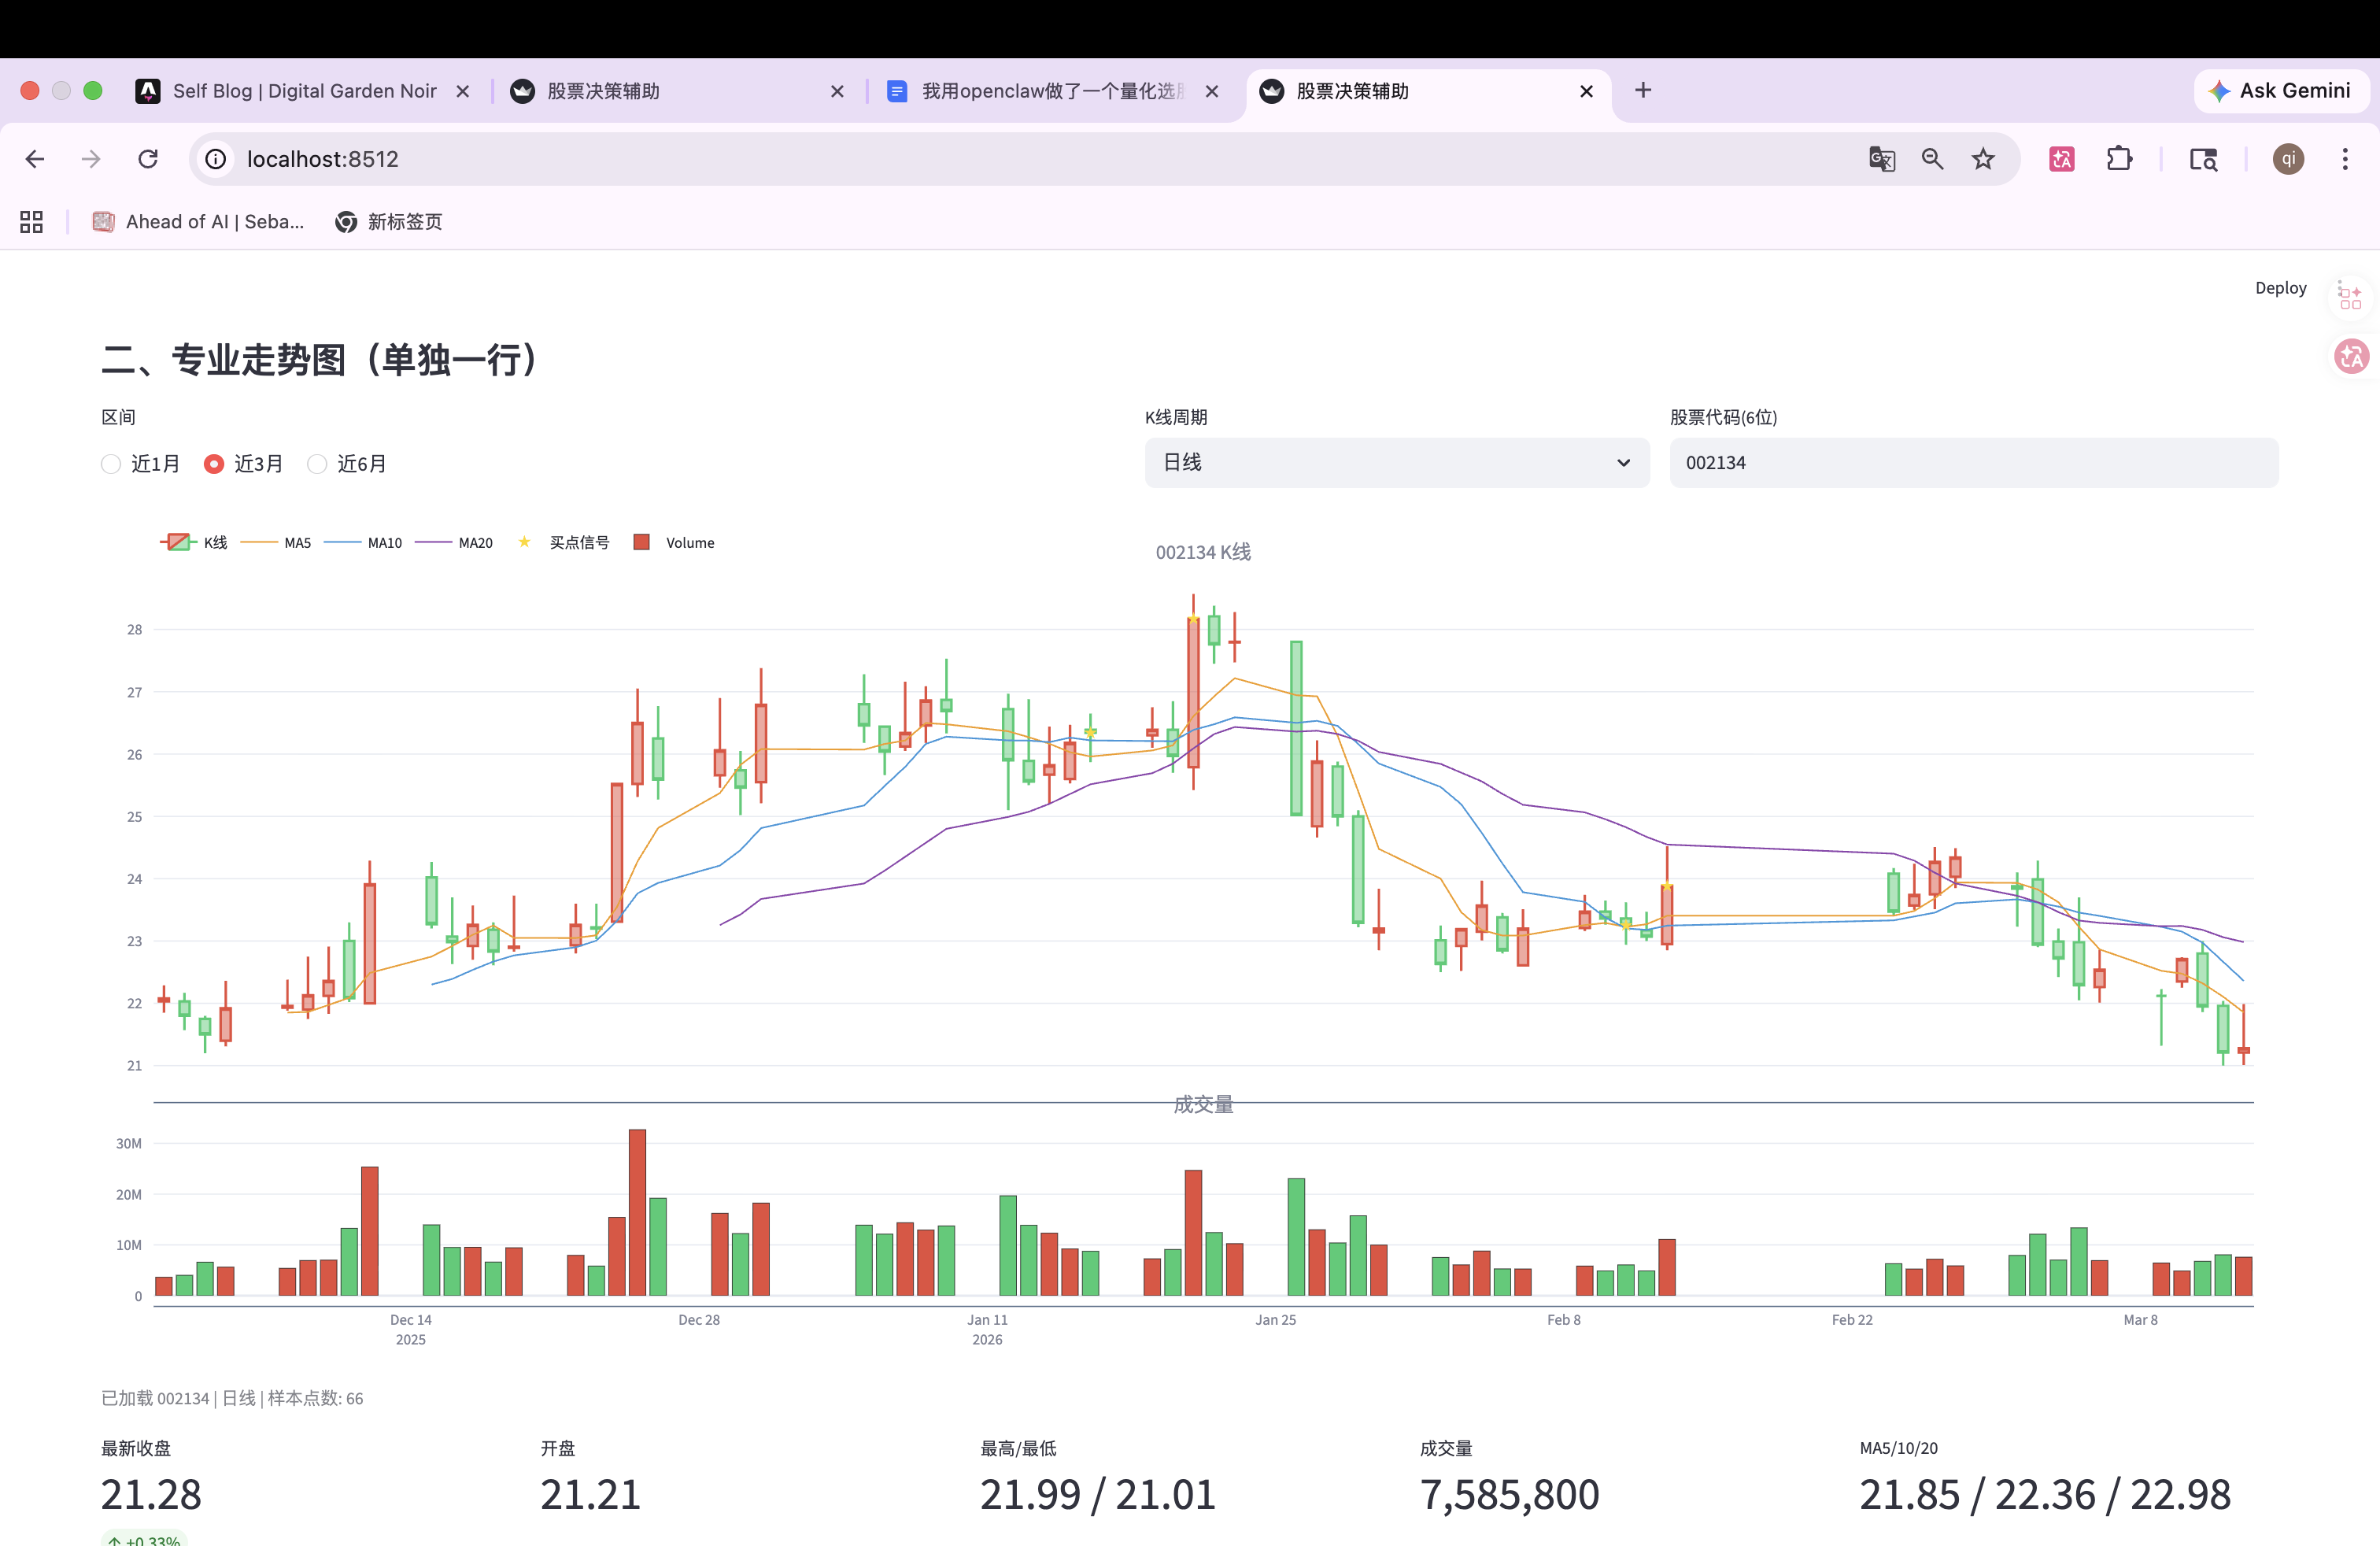This screenshot has width=2380, height=1546.
Task: Click the pink translate extension icon in toolbar
Action: (x=2061, y=159)
